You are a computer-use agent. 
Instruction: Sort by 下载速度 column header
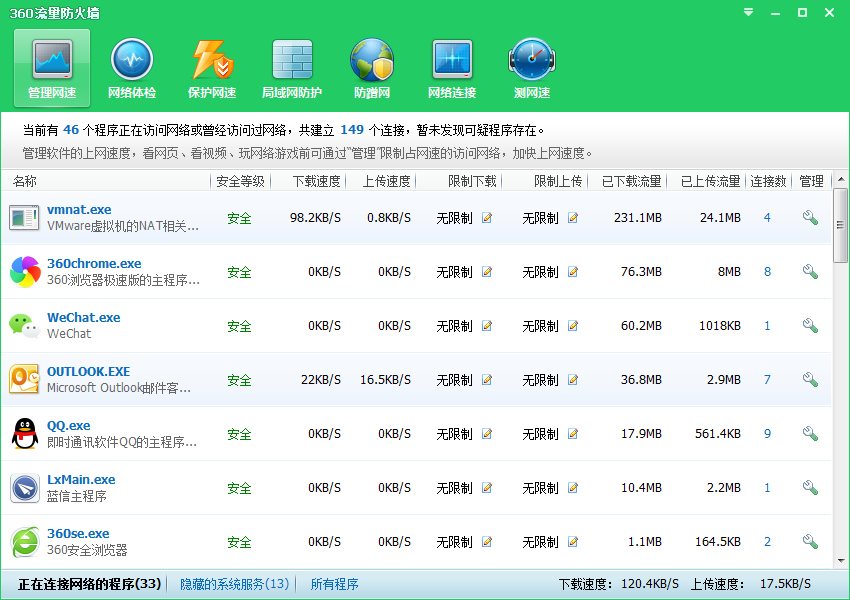(x=317, y=181)
